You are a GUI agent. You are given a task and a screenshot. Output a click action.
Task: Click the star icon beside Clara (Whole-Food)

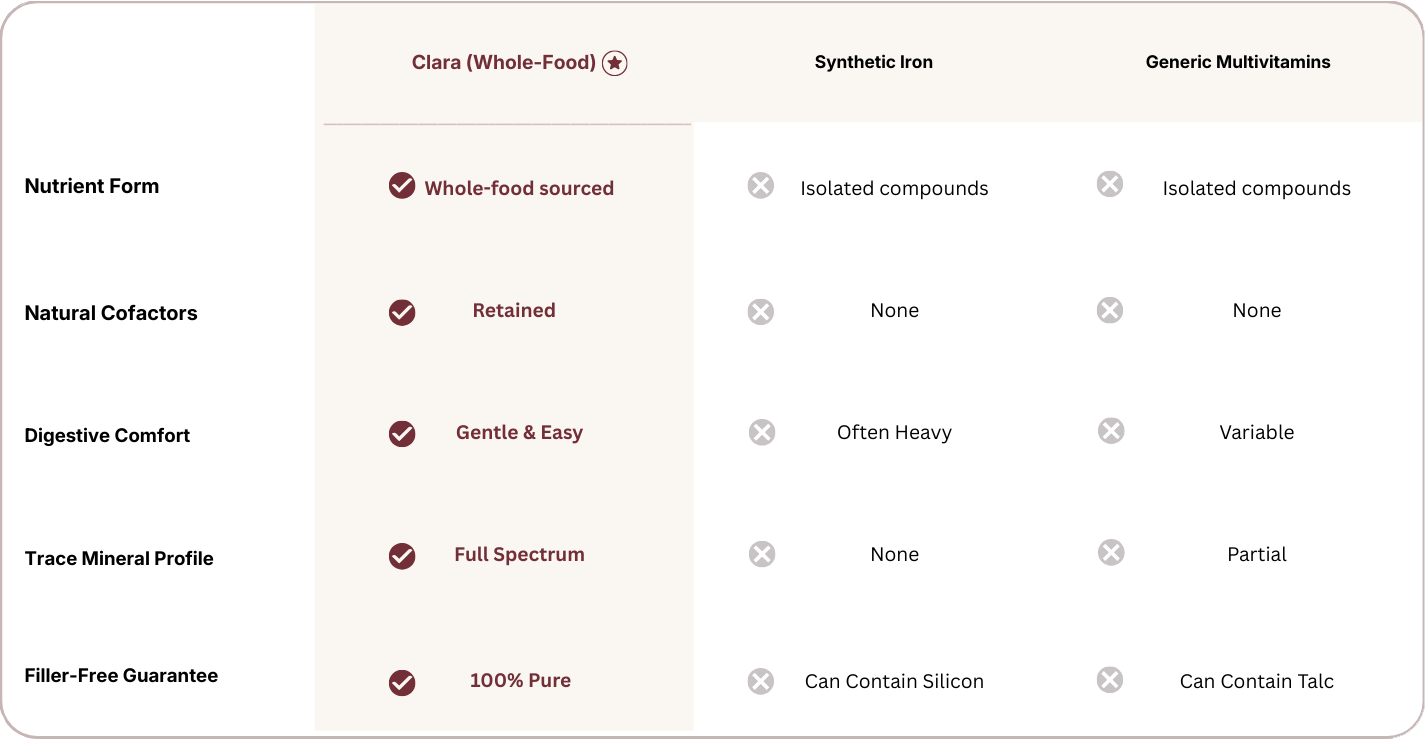[614, 63]
